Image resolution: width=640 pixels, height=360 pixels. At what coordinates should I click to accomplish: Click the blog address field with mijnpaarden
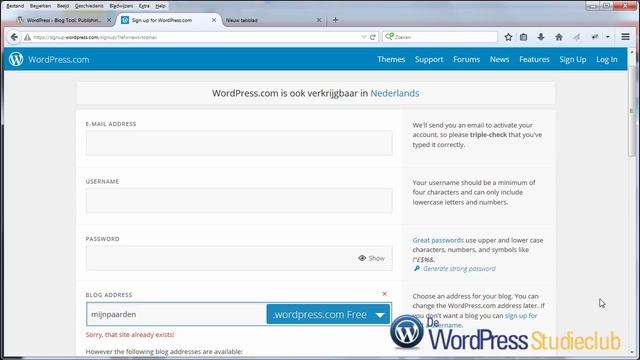(176, 314)
